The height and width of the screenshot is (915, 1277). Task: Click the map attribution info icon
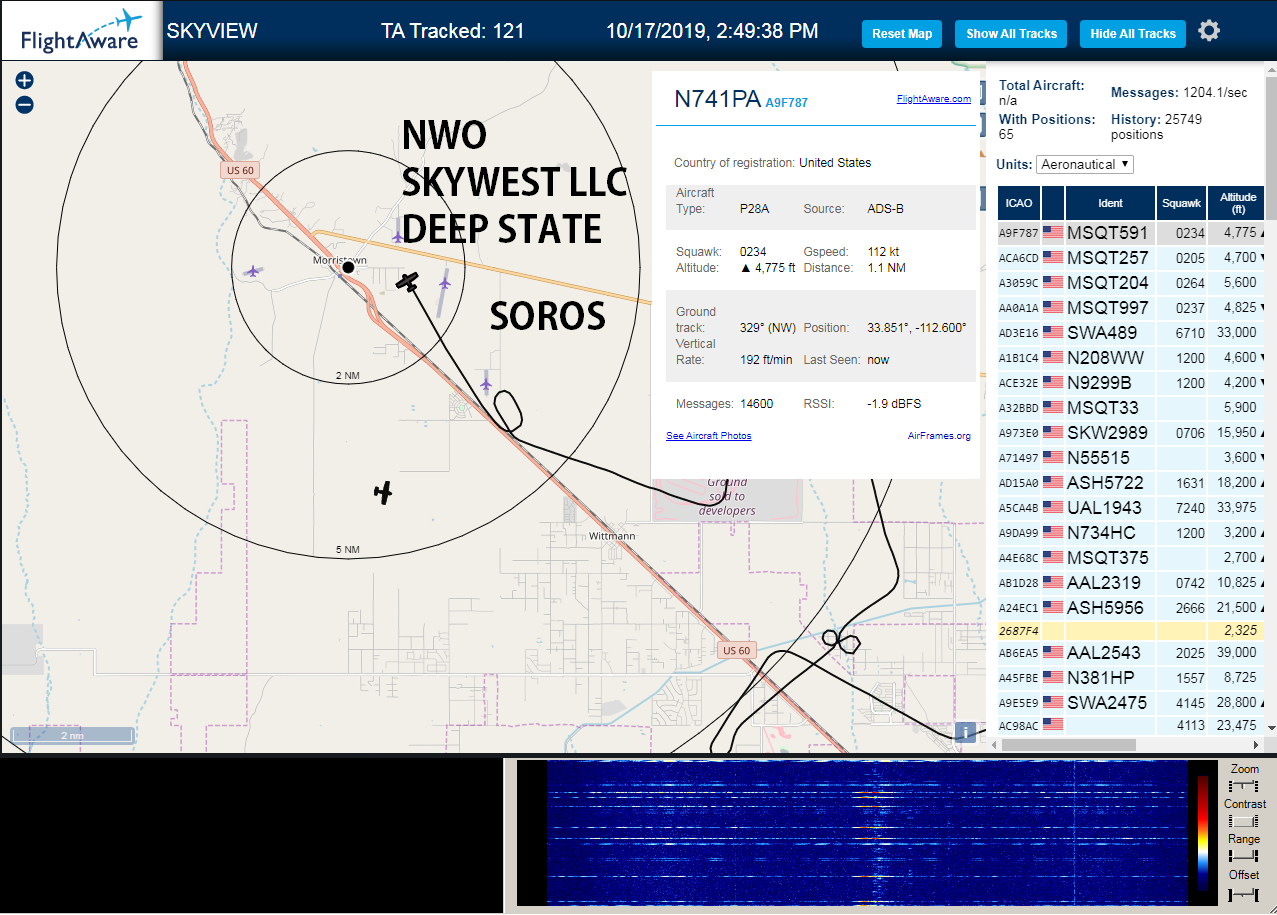[x=965, y=731]
